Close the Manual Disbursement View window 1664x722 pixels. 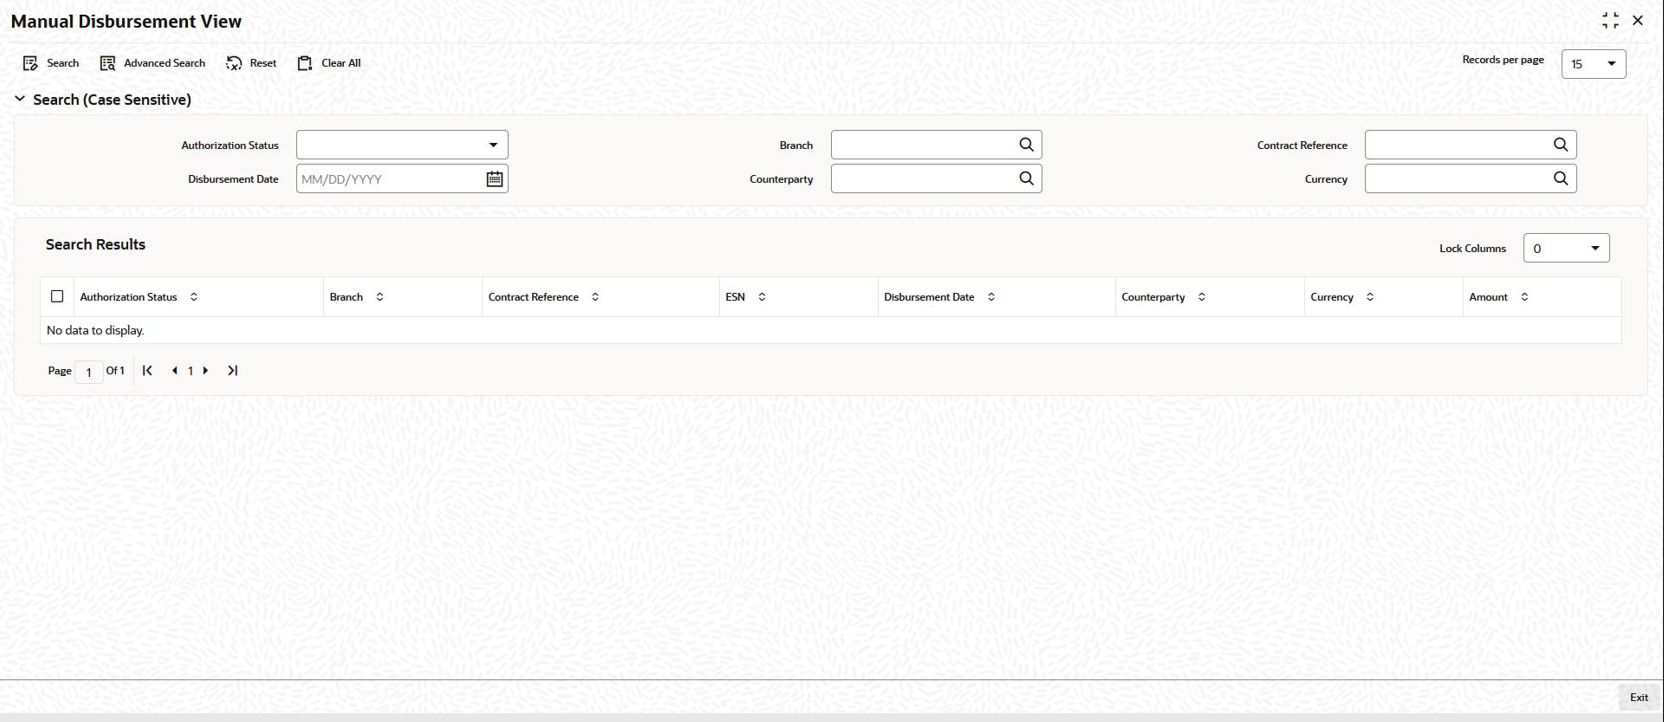pos(1638,21)
